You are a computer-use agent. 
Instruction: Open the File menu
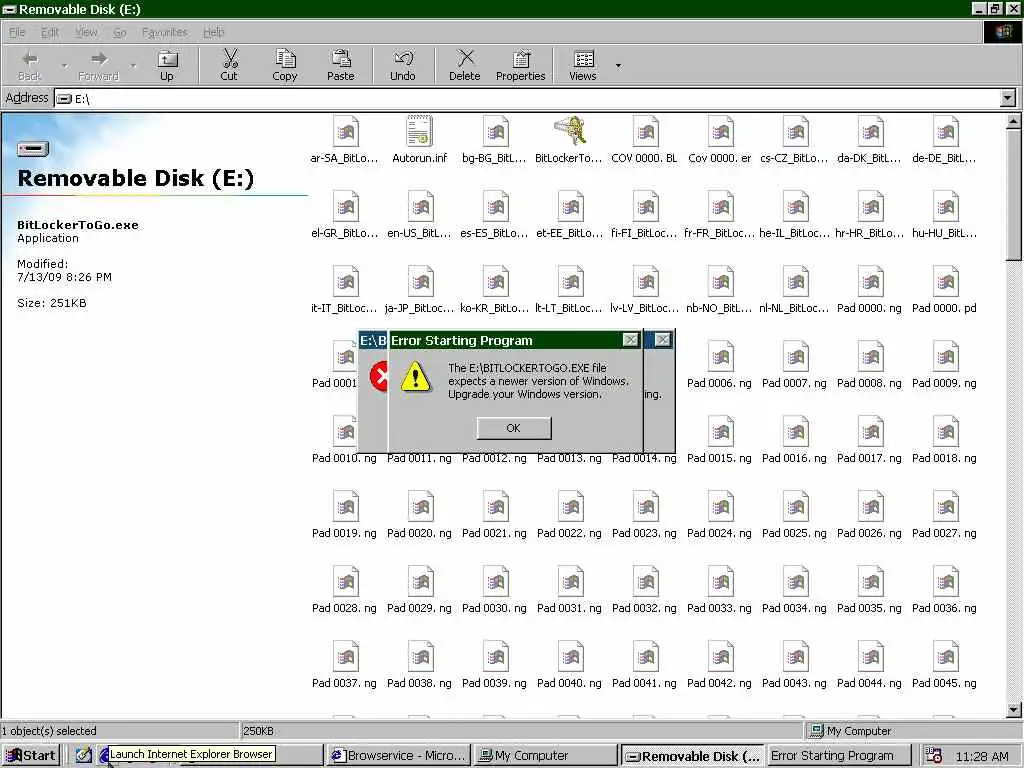(17, 32)
